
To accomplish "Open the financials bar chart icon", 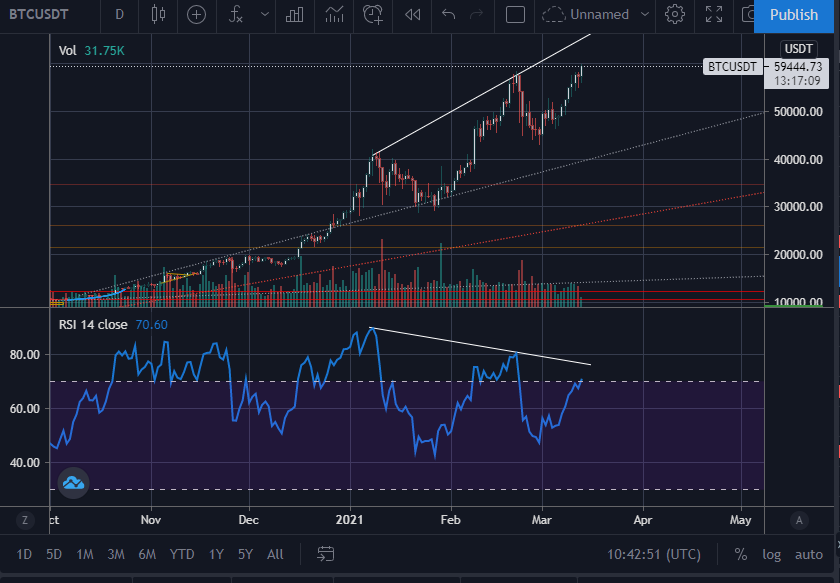I will pyautogui.click(x=294, y=14).
